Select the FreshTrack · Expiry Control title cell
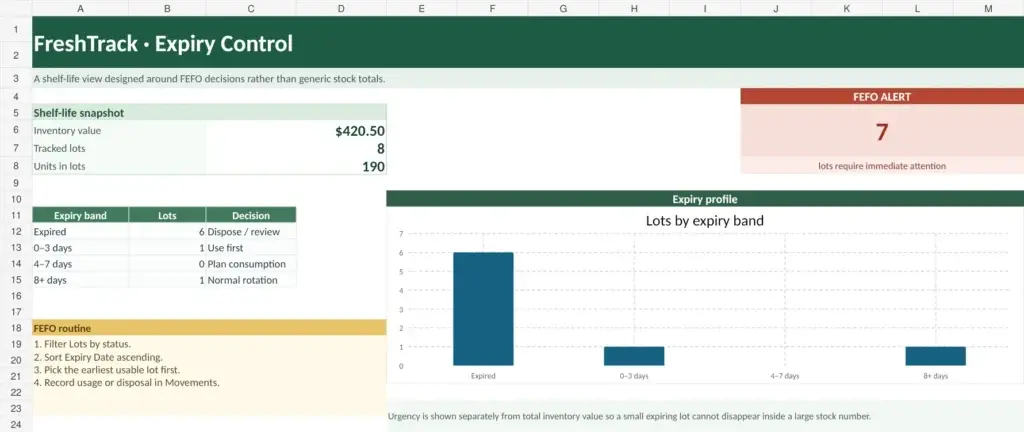1024x432 pixels. [x=528, y=42]
